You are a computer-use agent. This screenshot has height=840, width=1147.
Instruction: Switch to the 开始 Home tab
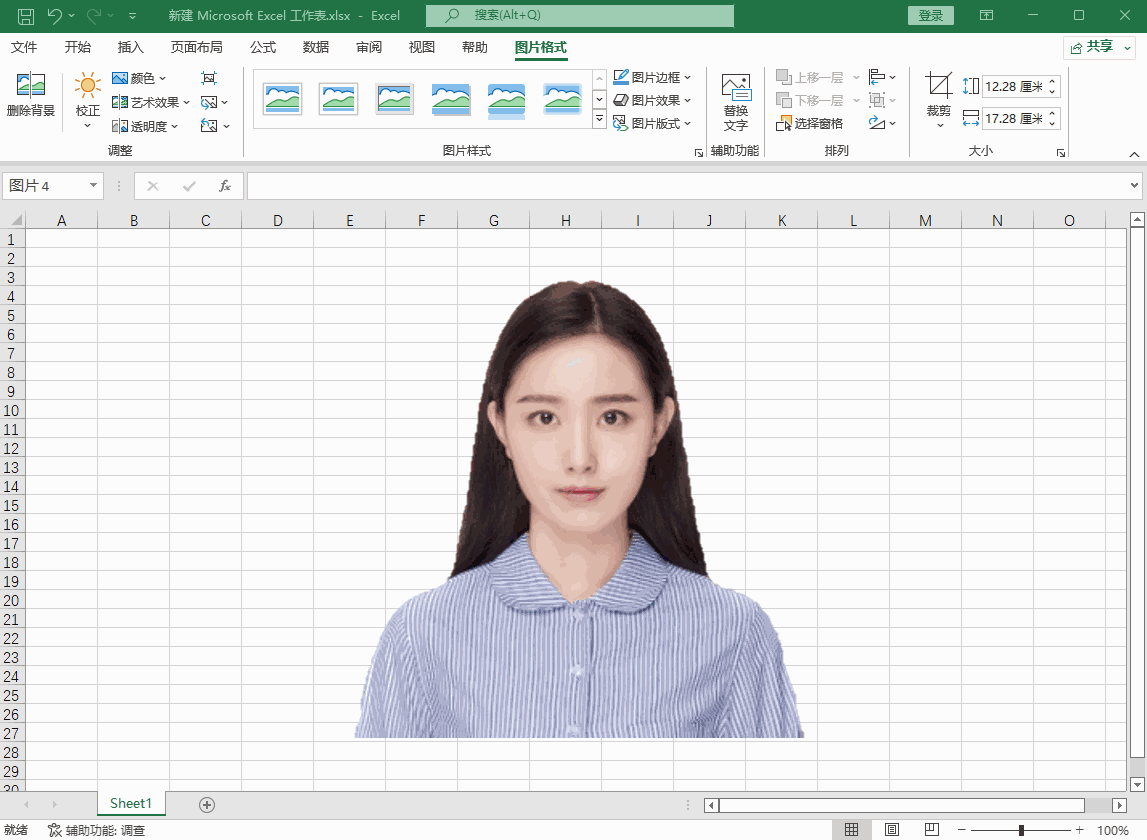point(78,48)
